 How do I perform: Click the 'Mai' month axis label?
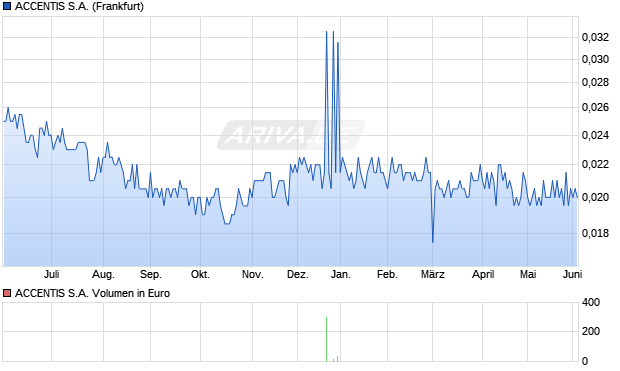(528, 274)
